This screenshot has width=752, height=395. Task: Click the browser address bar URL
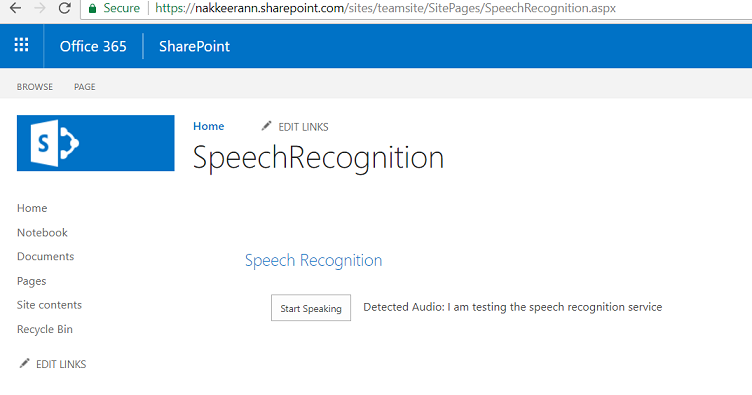(385, 8)
